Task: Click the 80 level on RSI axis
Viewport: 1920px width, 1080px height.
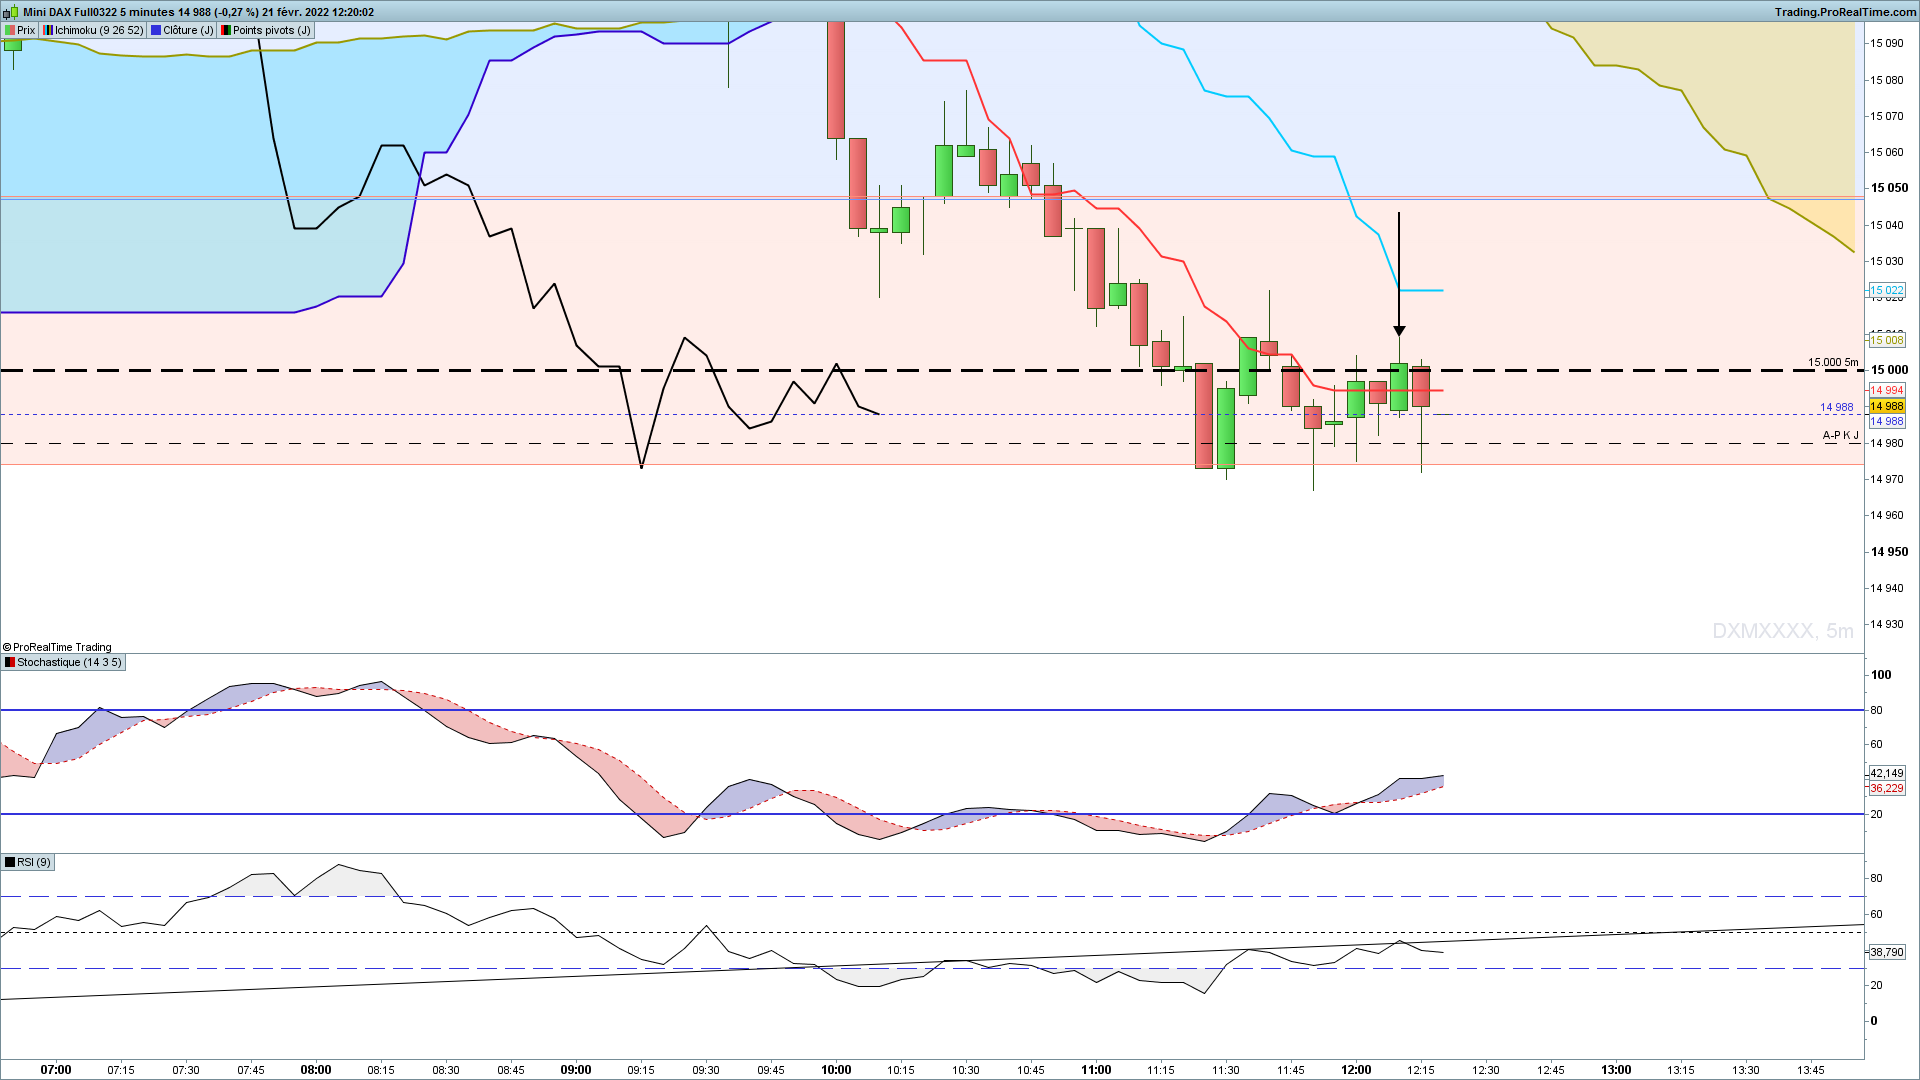Action: (1877, 878)
